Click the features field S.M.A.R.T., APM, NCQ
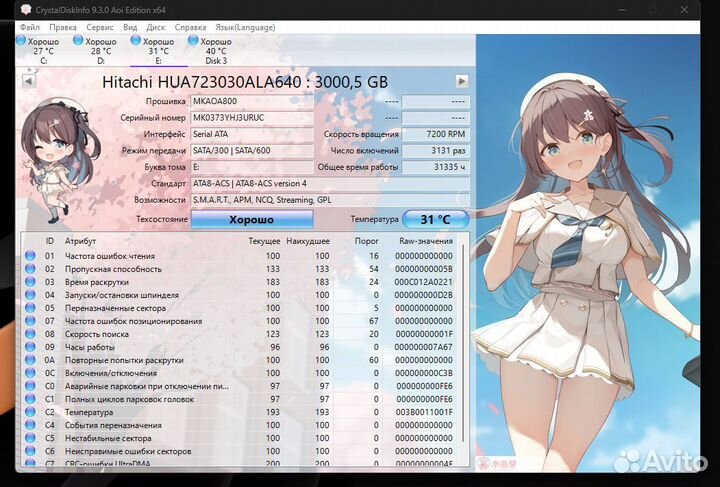This screenshot has width=720, height=487. coord(330,200)
